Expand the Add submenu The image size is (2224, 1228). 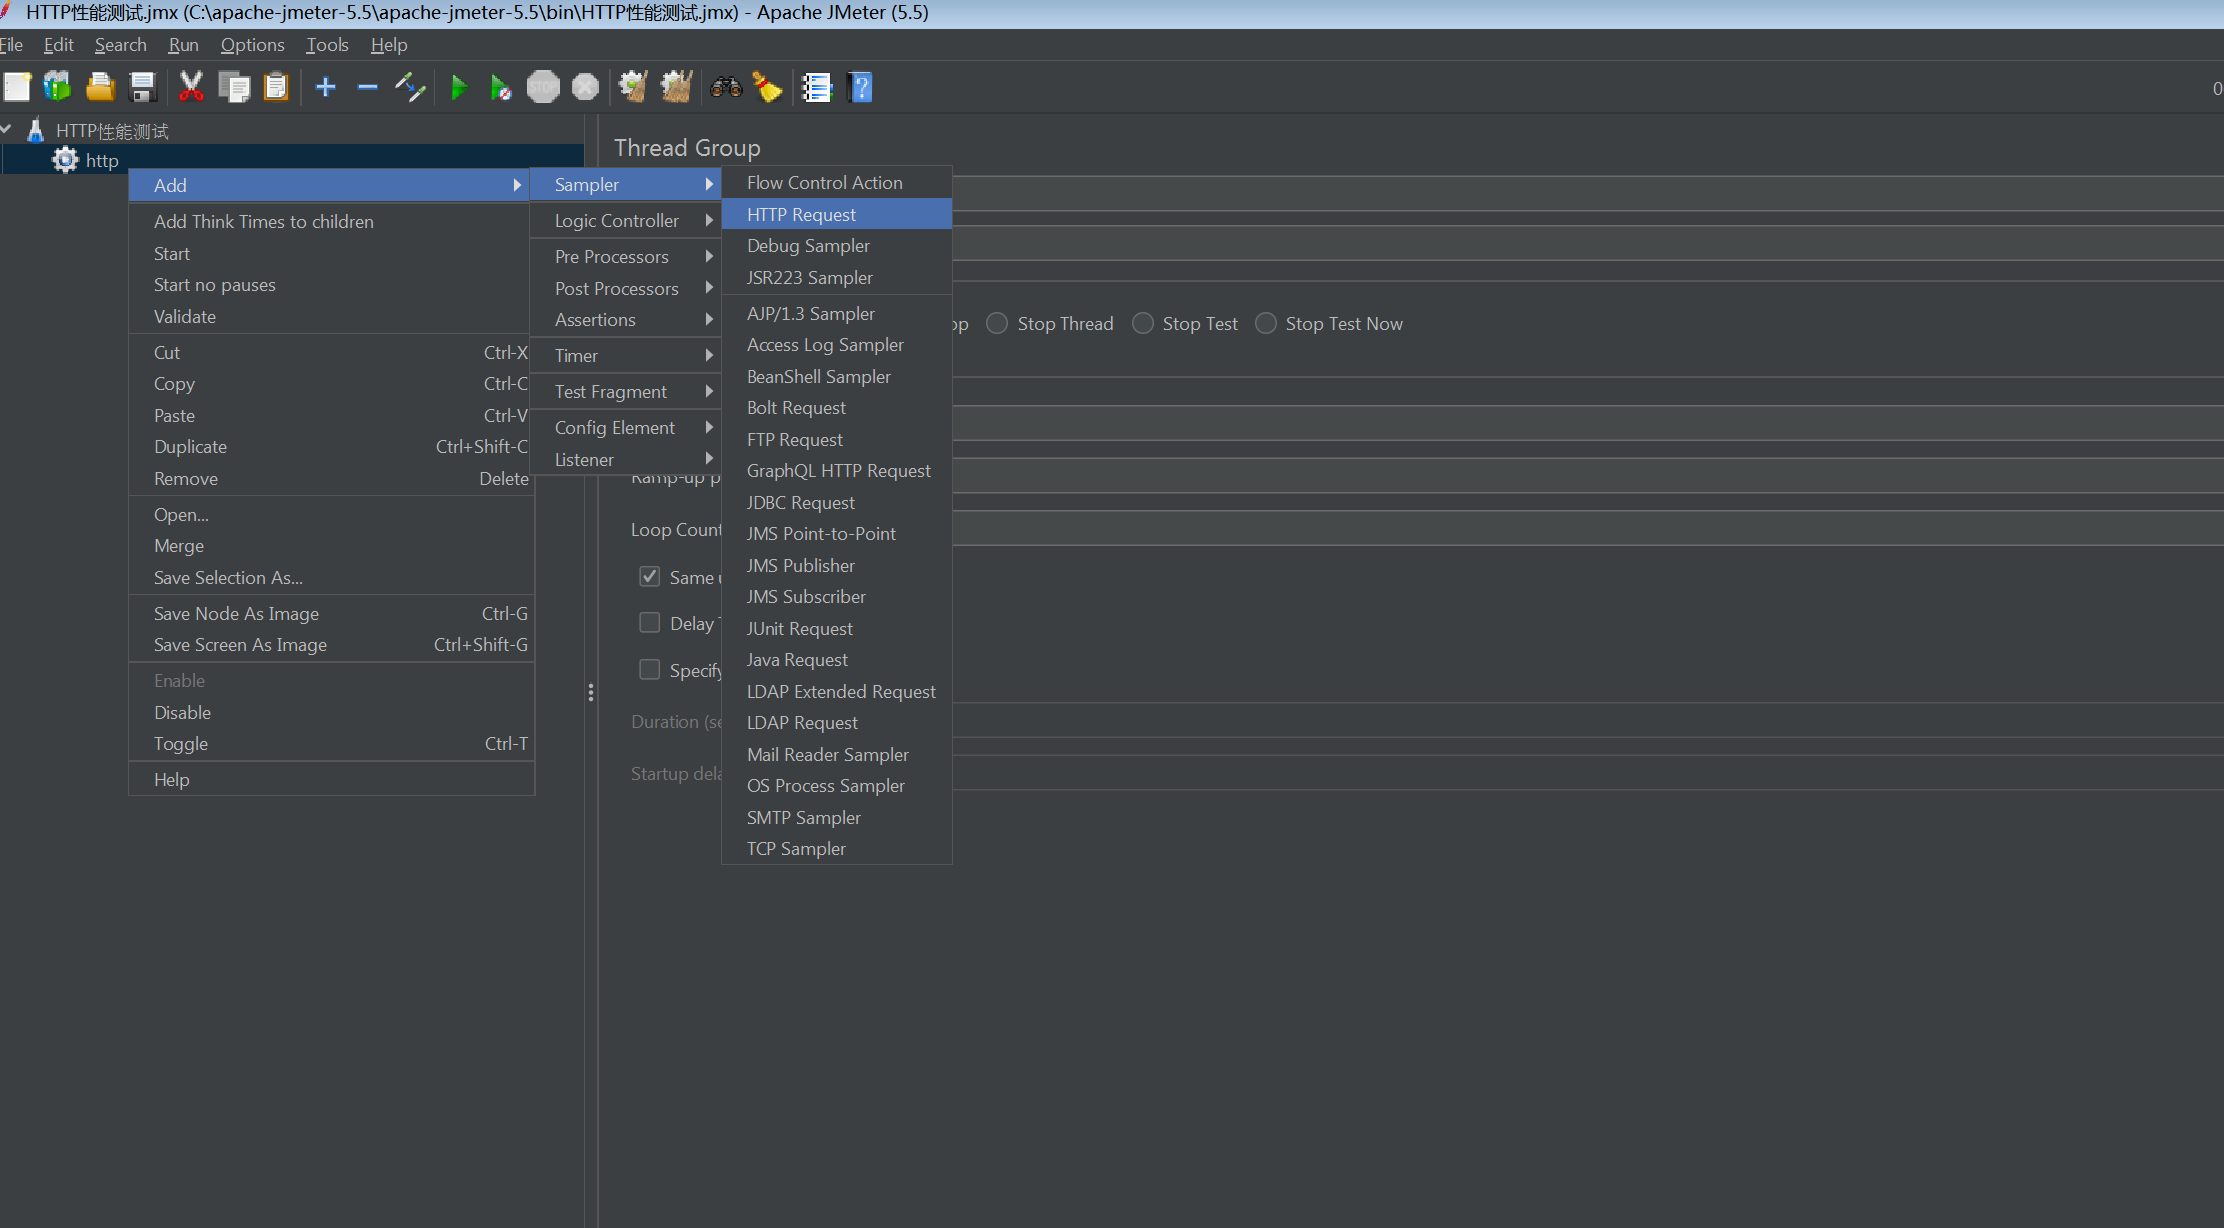pyautogui.click(x=331, y=185)
